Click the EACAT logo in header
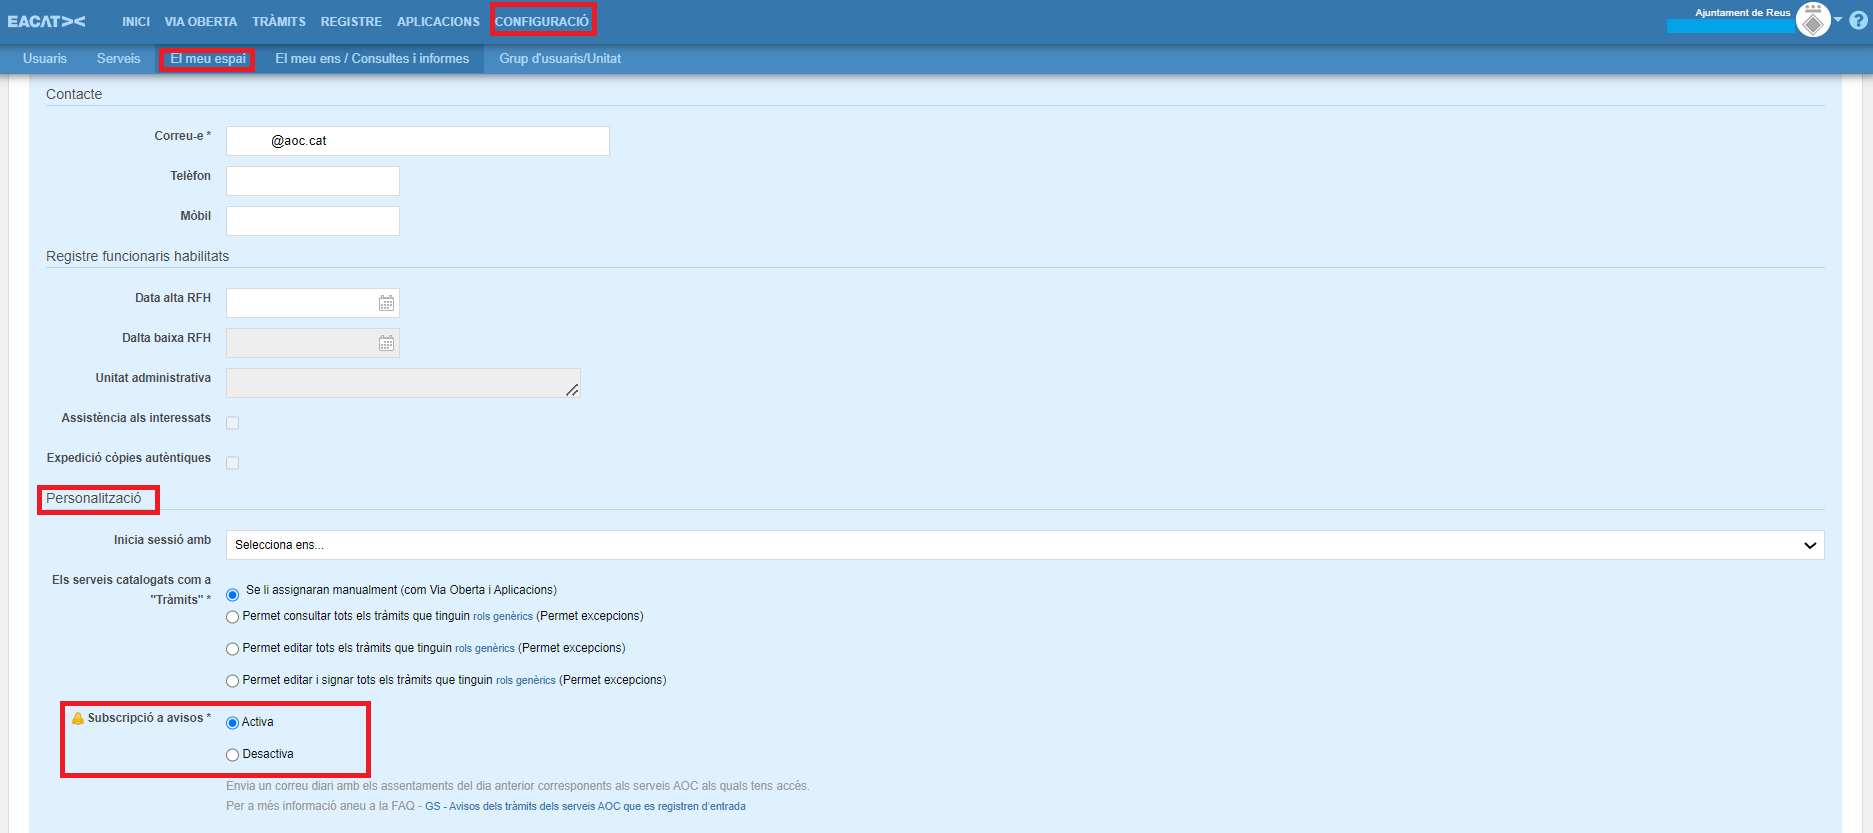 [x=46, y=21]
